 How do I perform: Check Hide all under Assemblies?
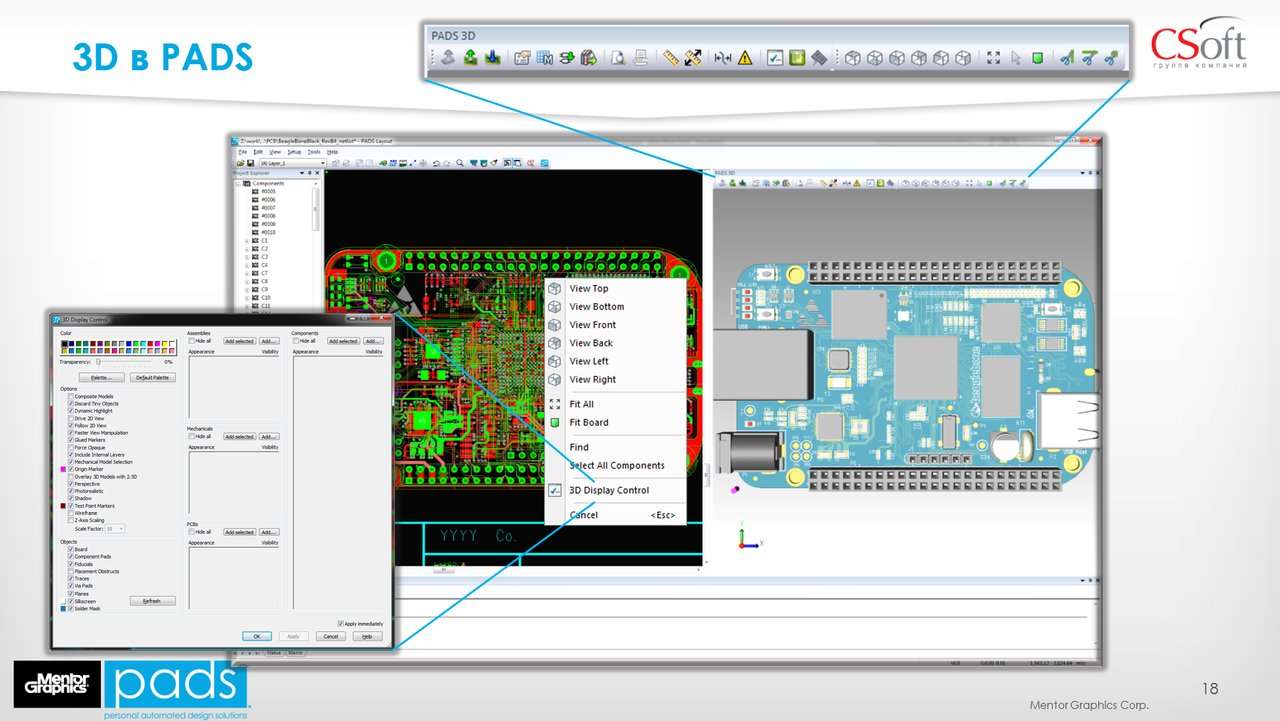[192, 341]
